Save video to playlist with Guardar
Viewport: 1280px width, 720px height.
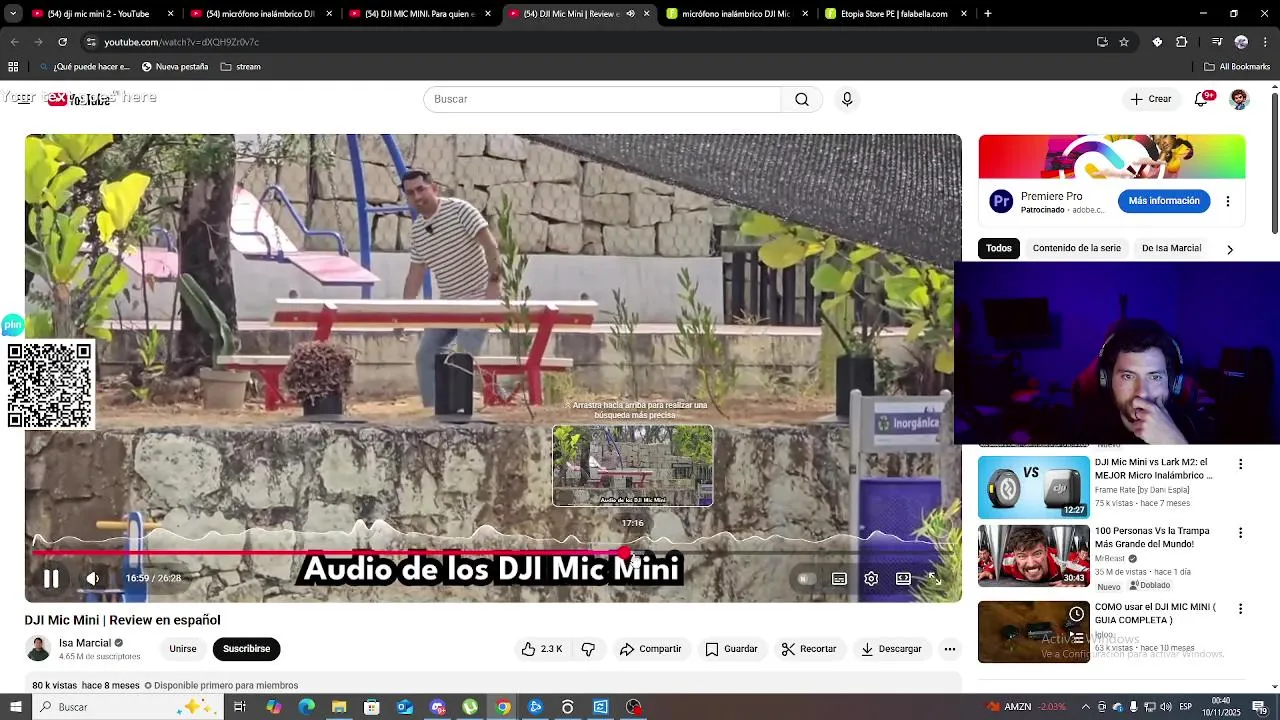tap(731, 649)
